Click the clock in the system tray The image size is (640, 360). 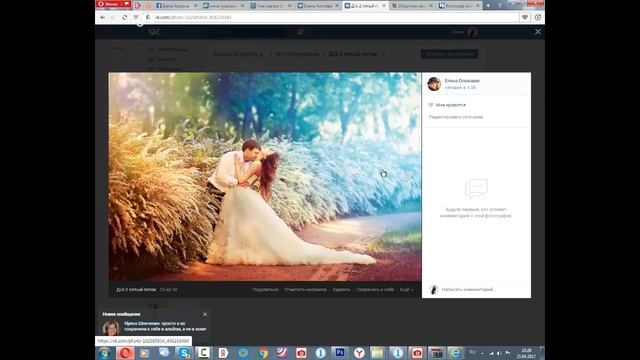(526, 353)
